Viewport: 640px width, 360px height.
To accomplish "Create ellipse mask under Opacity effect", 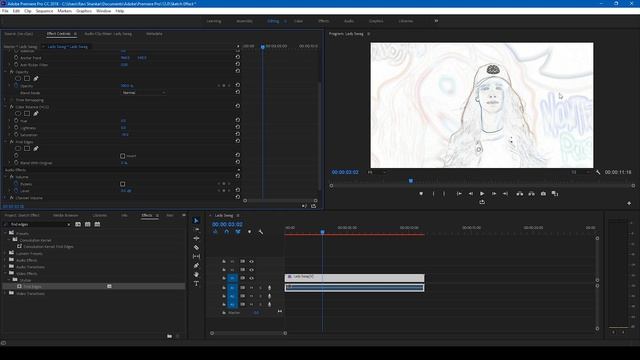I will click(18, 78).
